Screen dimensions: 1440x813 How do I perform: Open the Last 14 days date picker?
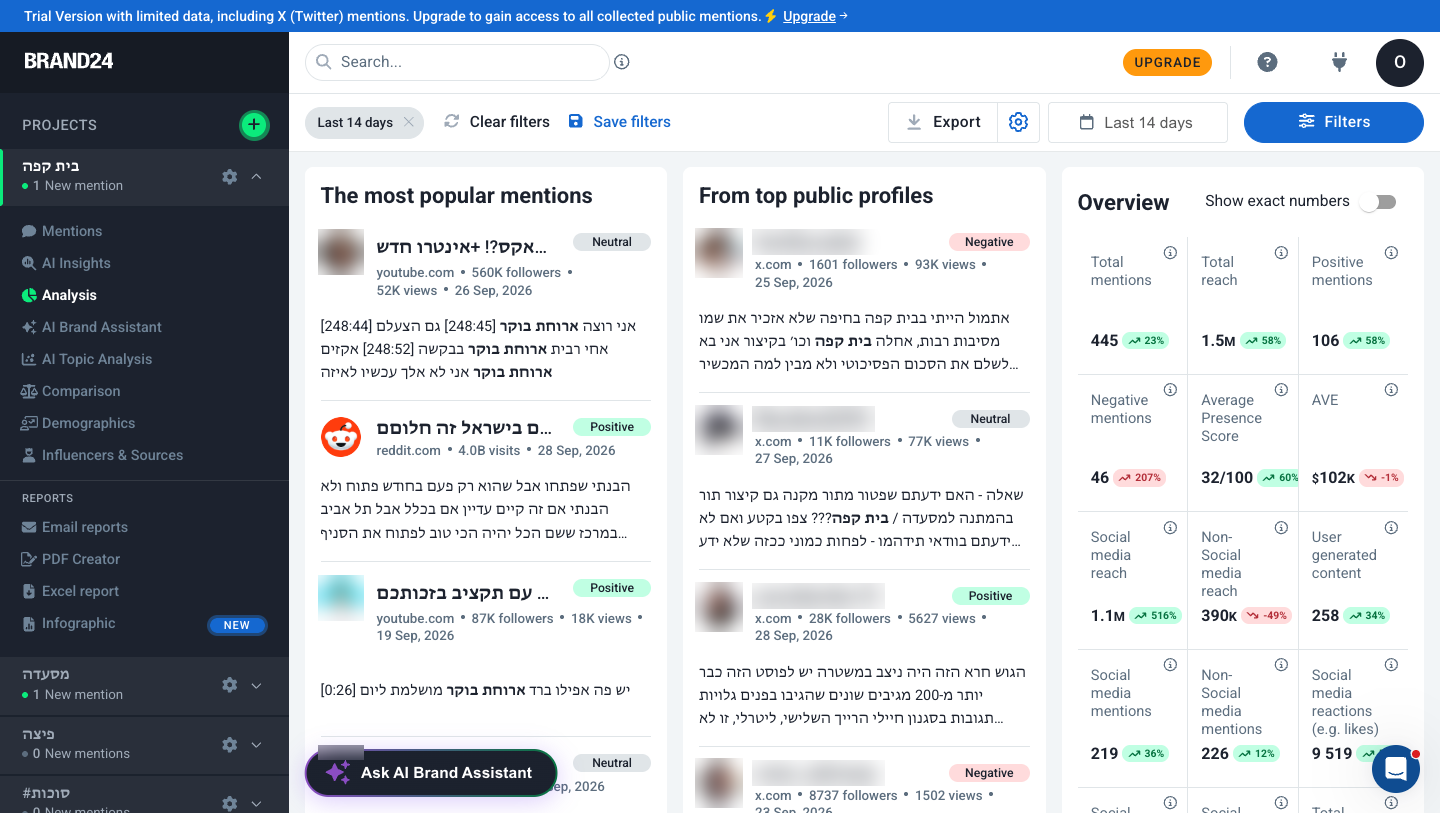1138,122
